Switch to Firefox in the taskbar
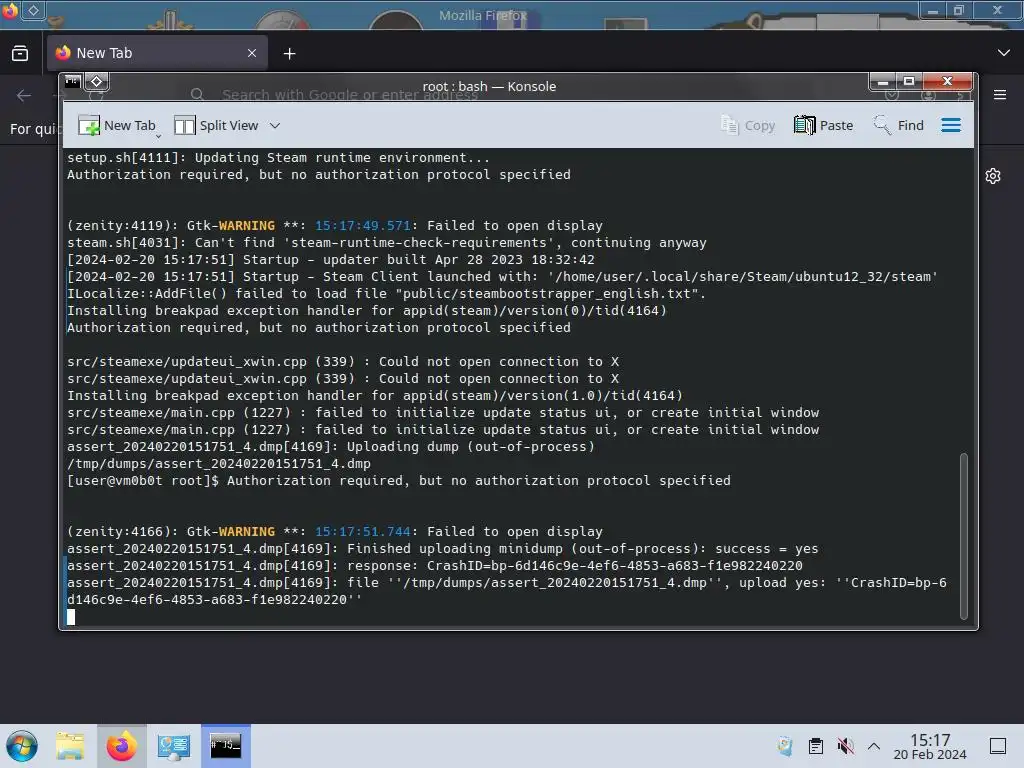The height and width of the screenshot is (768, 1024). point(121,746)
